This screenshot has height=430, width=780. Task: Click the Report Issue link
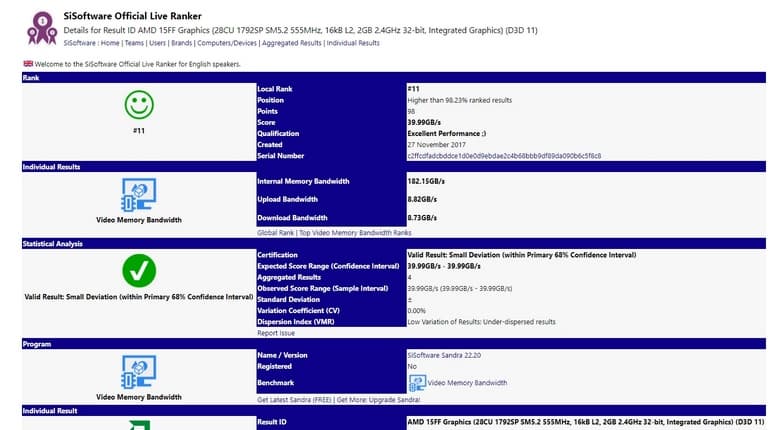point(276,333)
